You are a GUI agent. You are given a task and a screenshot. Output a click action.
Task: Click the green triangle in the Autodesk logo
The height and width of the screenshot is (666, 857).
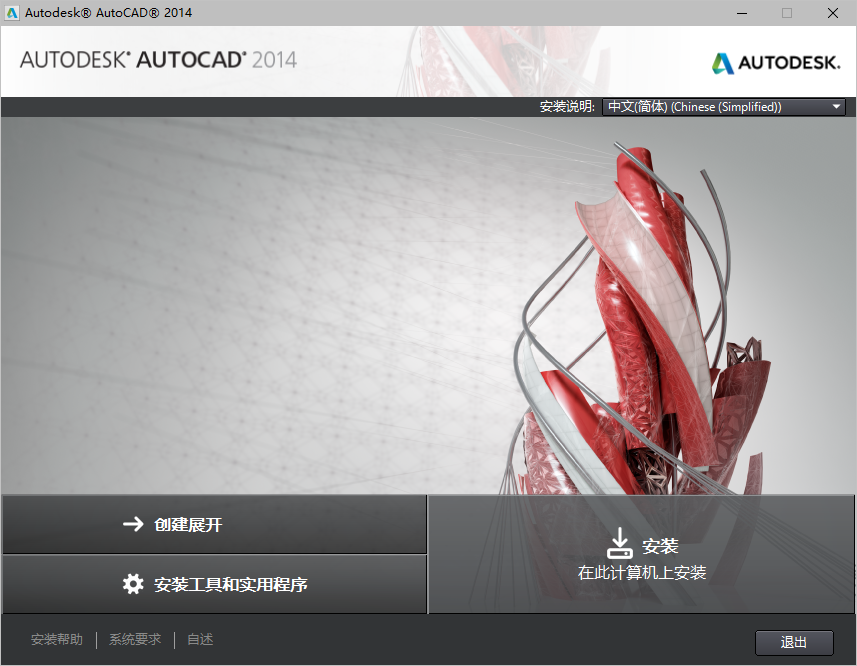pyautogui.click(x=719, y=61)
